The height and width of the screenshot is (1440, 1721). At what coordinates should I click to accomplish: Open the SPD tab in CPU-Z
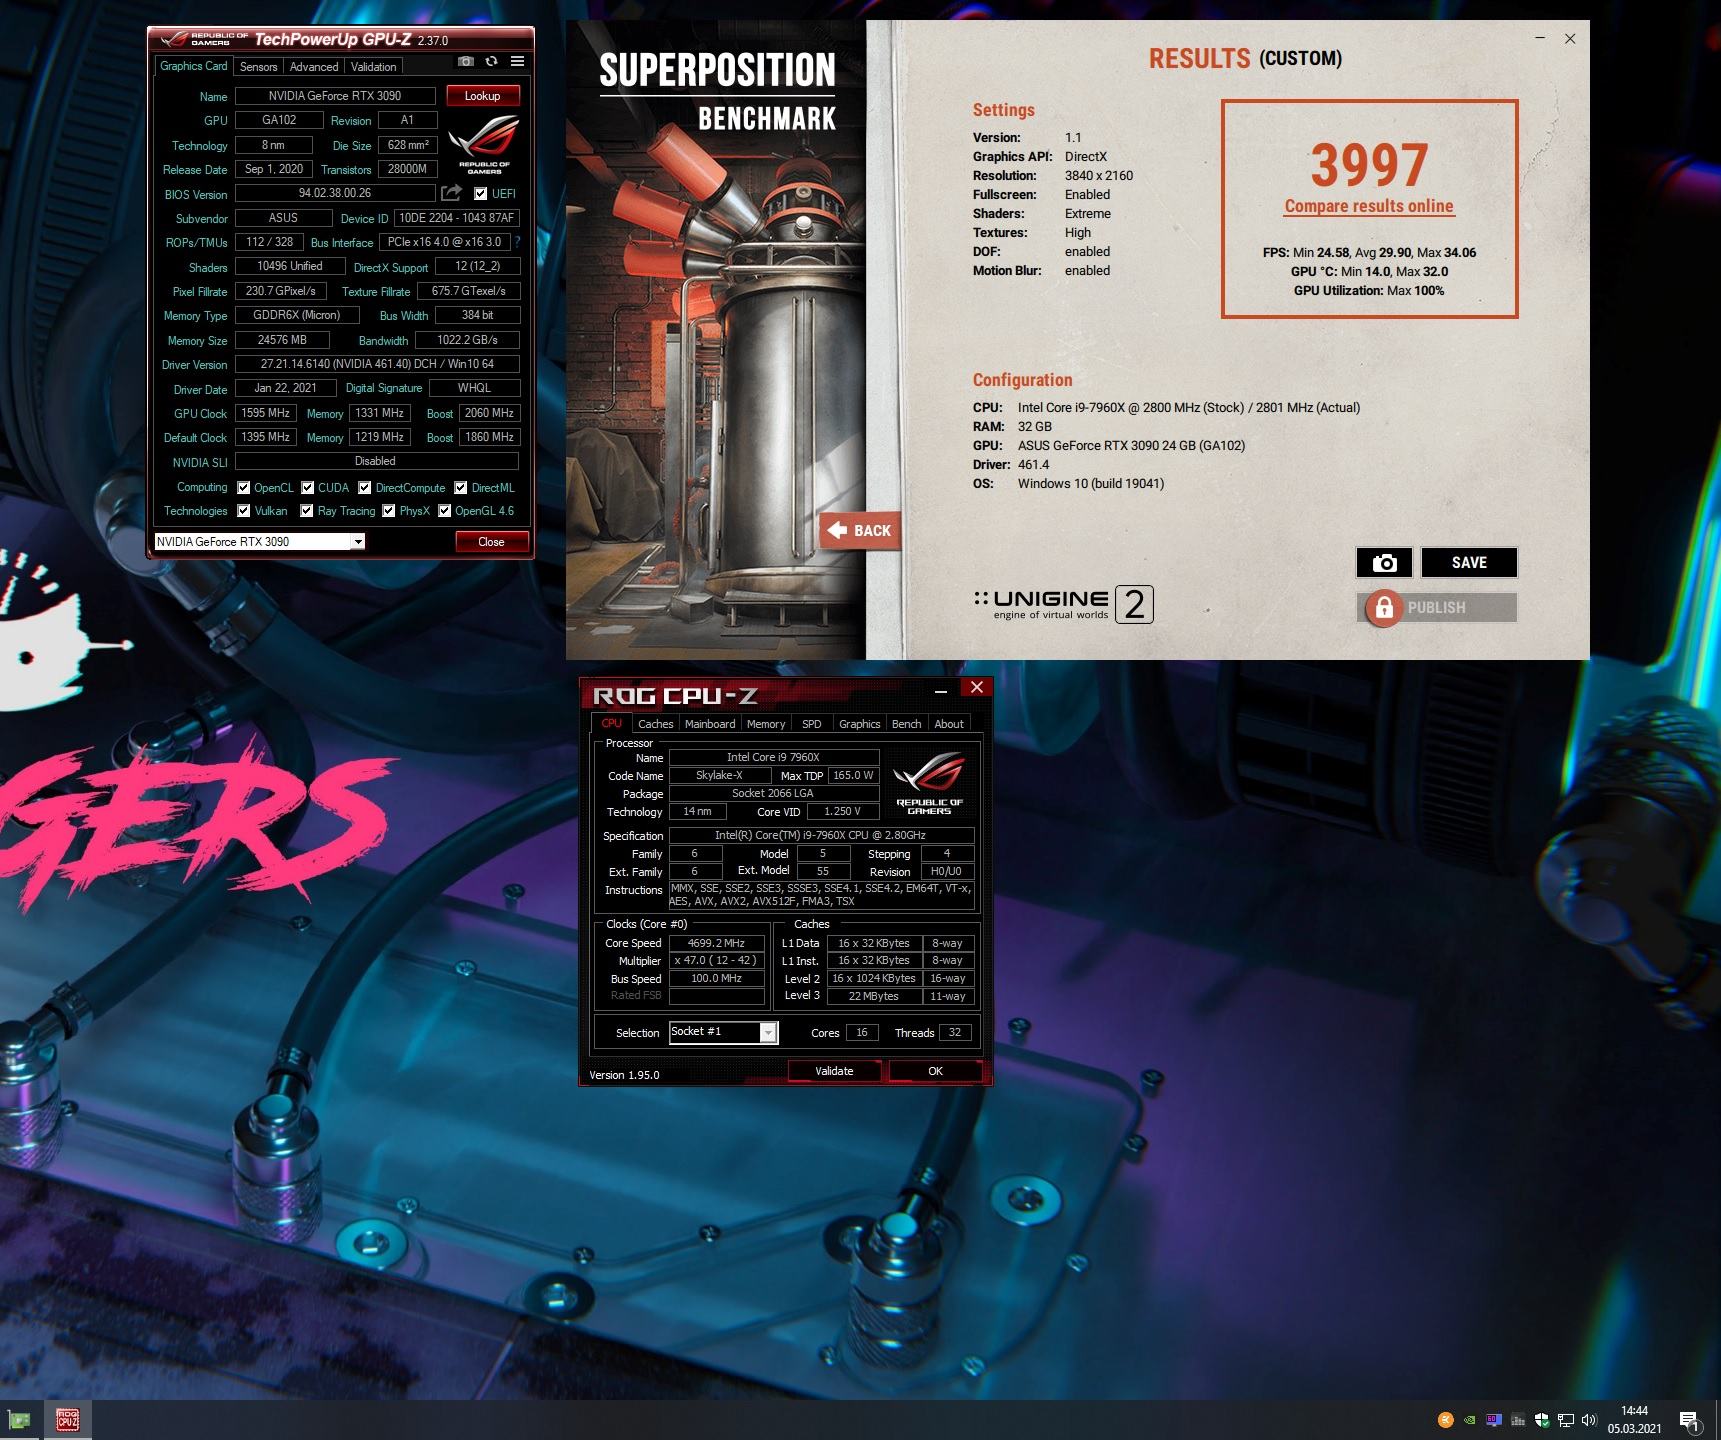tap(812, 724)
